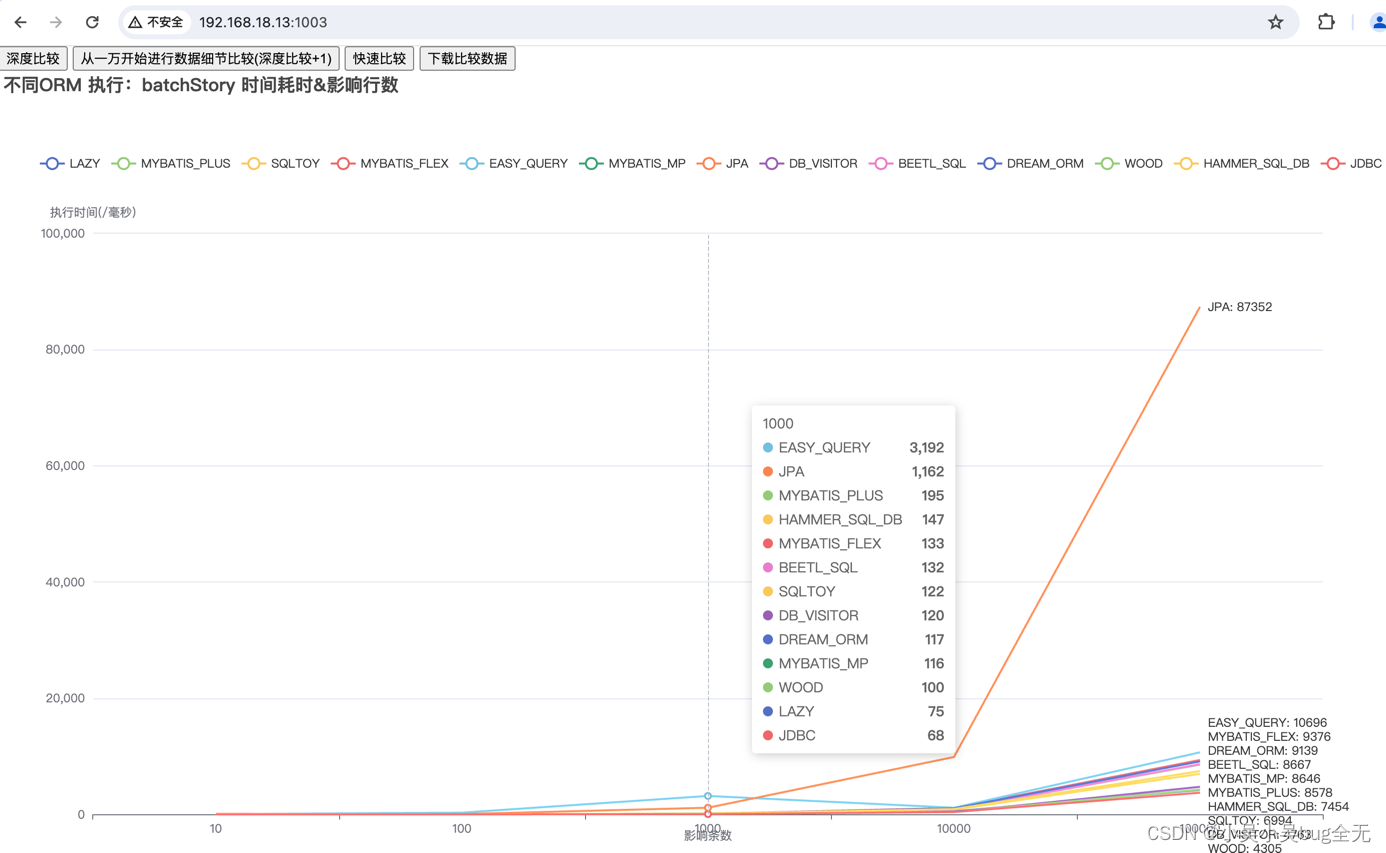Toggle WOOD series in legend
The image size is (1386, 853).
(x=1129, y=163)
